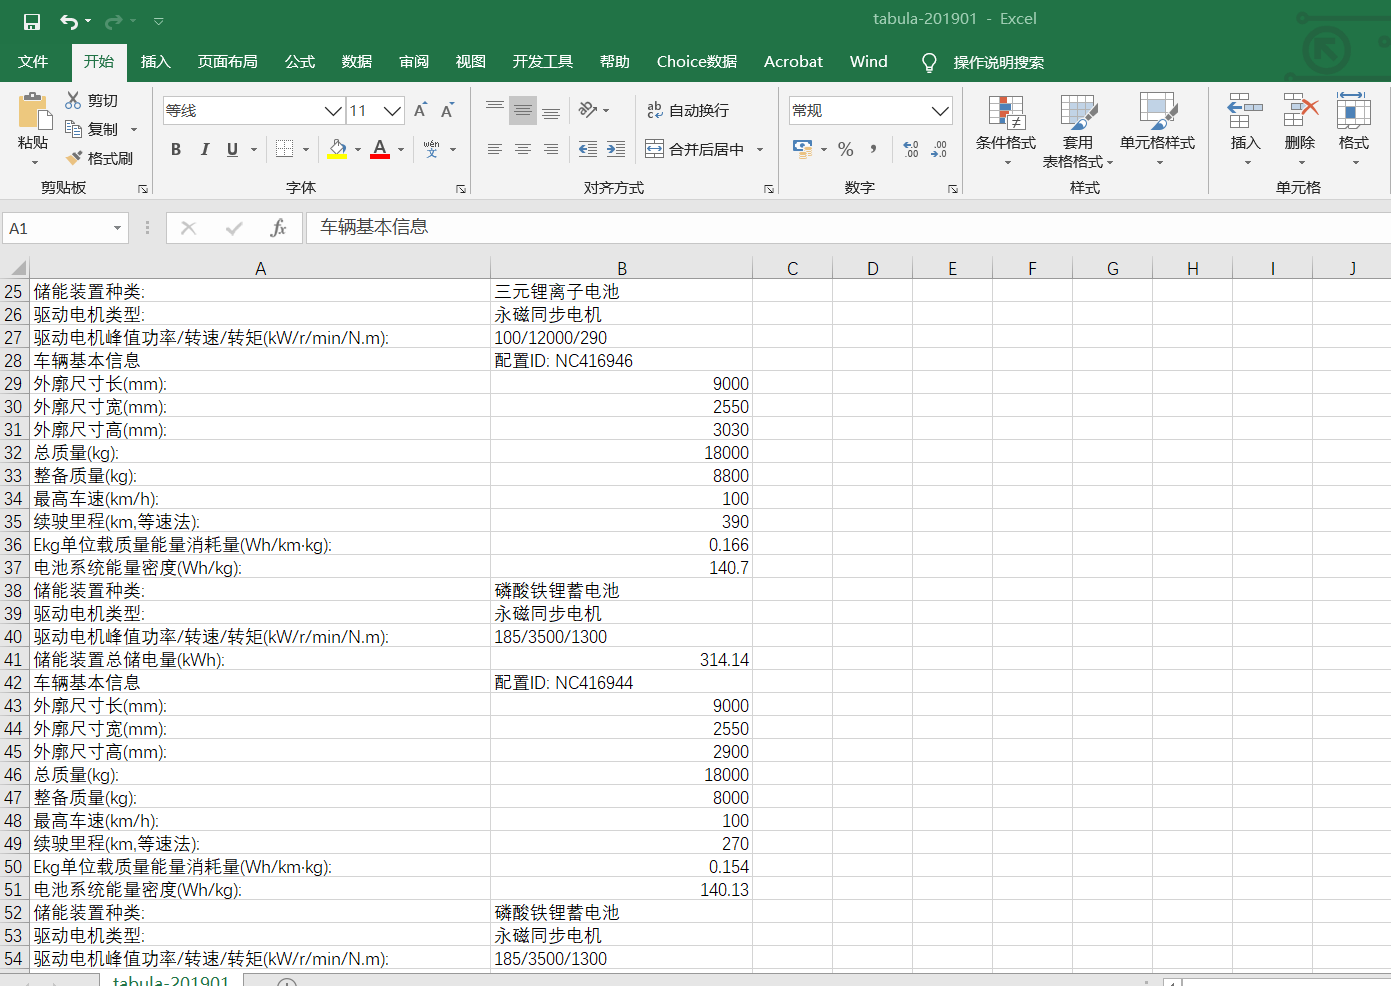
Task: Toggle center text alignment
Action: point(523,149)
